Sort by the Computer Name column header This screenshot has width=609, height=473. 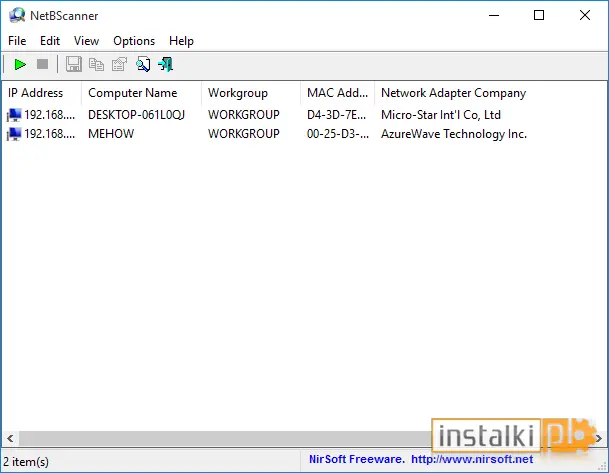[x=141, y=93]
